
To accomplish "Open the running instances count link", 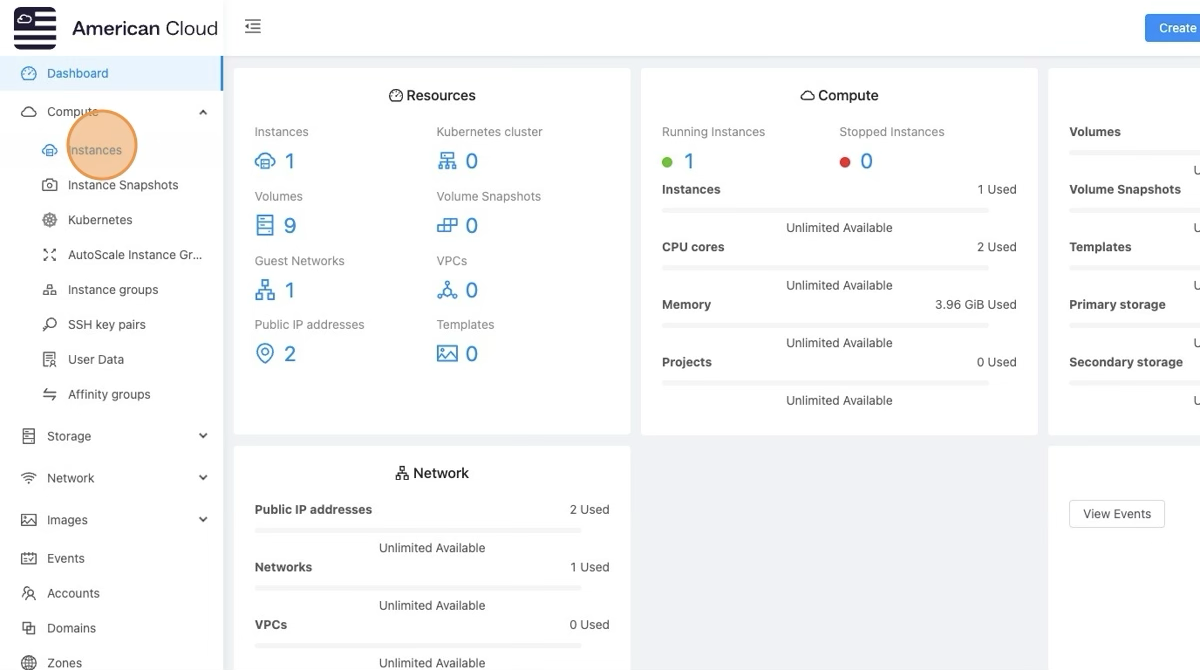I will pos(688,162).
